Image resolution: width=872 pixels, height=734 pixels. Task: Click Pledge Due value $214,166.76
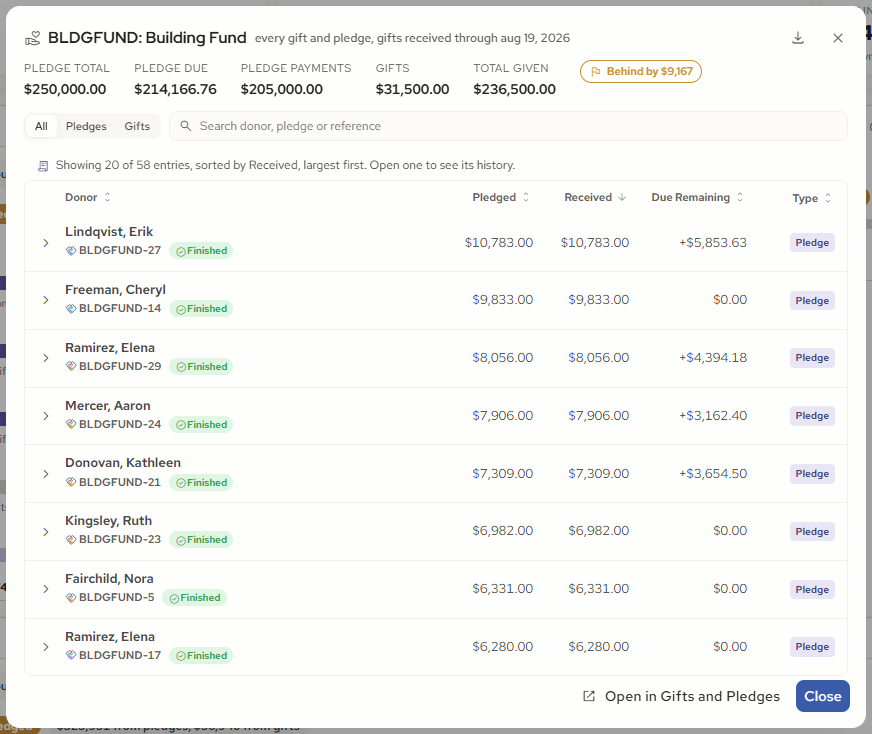point(175,89)
